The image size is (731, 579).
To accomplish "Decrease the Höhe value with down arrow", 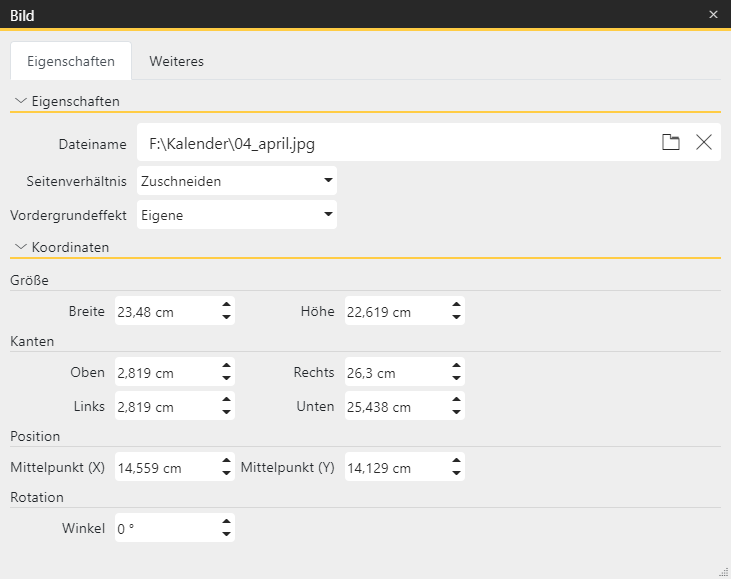I will (457, 318).
